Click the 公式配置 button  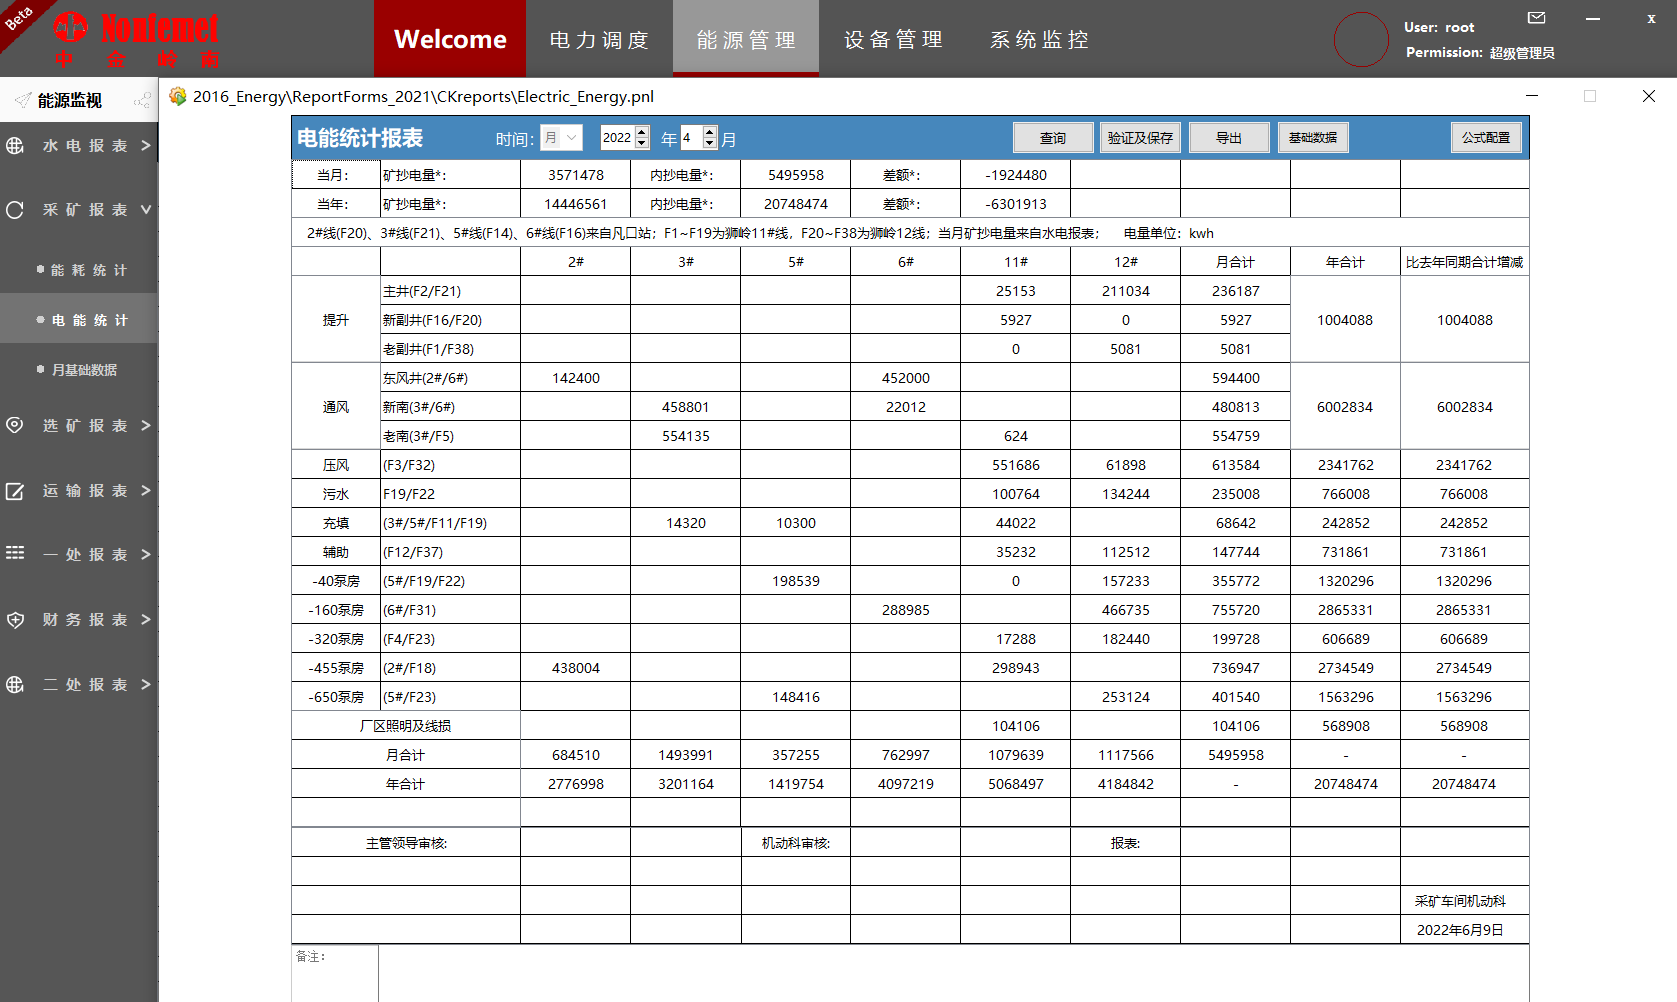coord(1486,138)
